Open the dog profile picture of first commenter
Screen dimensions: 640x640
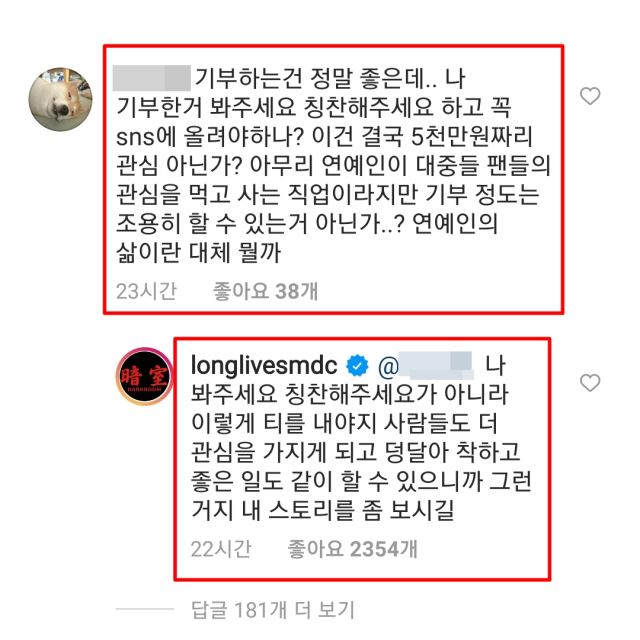60,99
